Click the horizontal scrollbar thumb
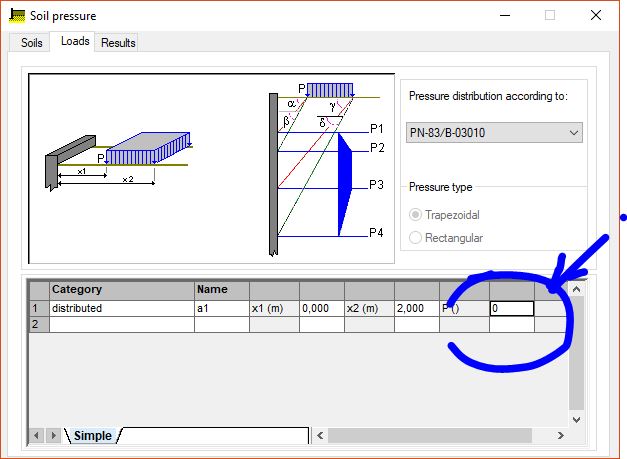The height and width of the screenshot is (459, 627). coord(430,435)
